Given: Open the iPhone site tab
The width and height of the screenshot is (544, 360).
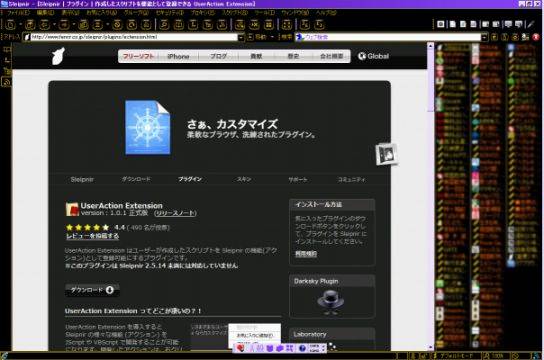Looking at the screenshot, I should tap(178, 56).
